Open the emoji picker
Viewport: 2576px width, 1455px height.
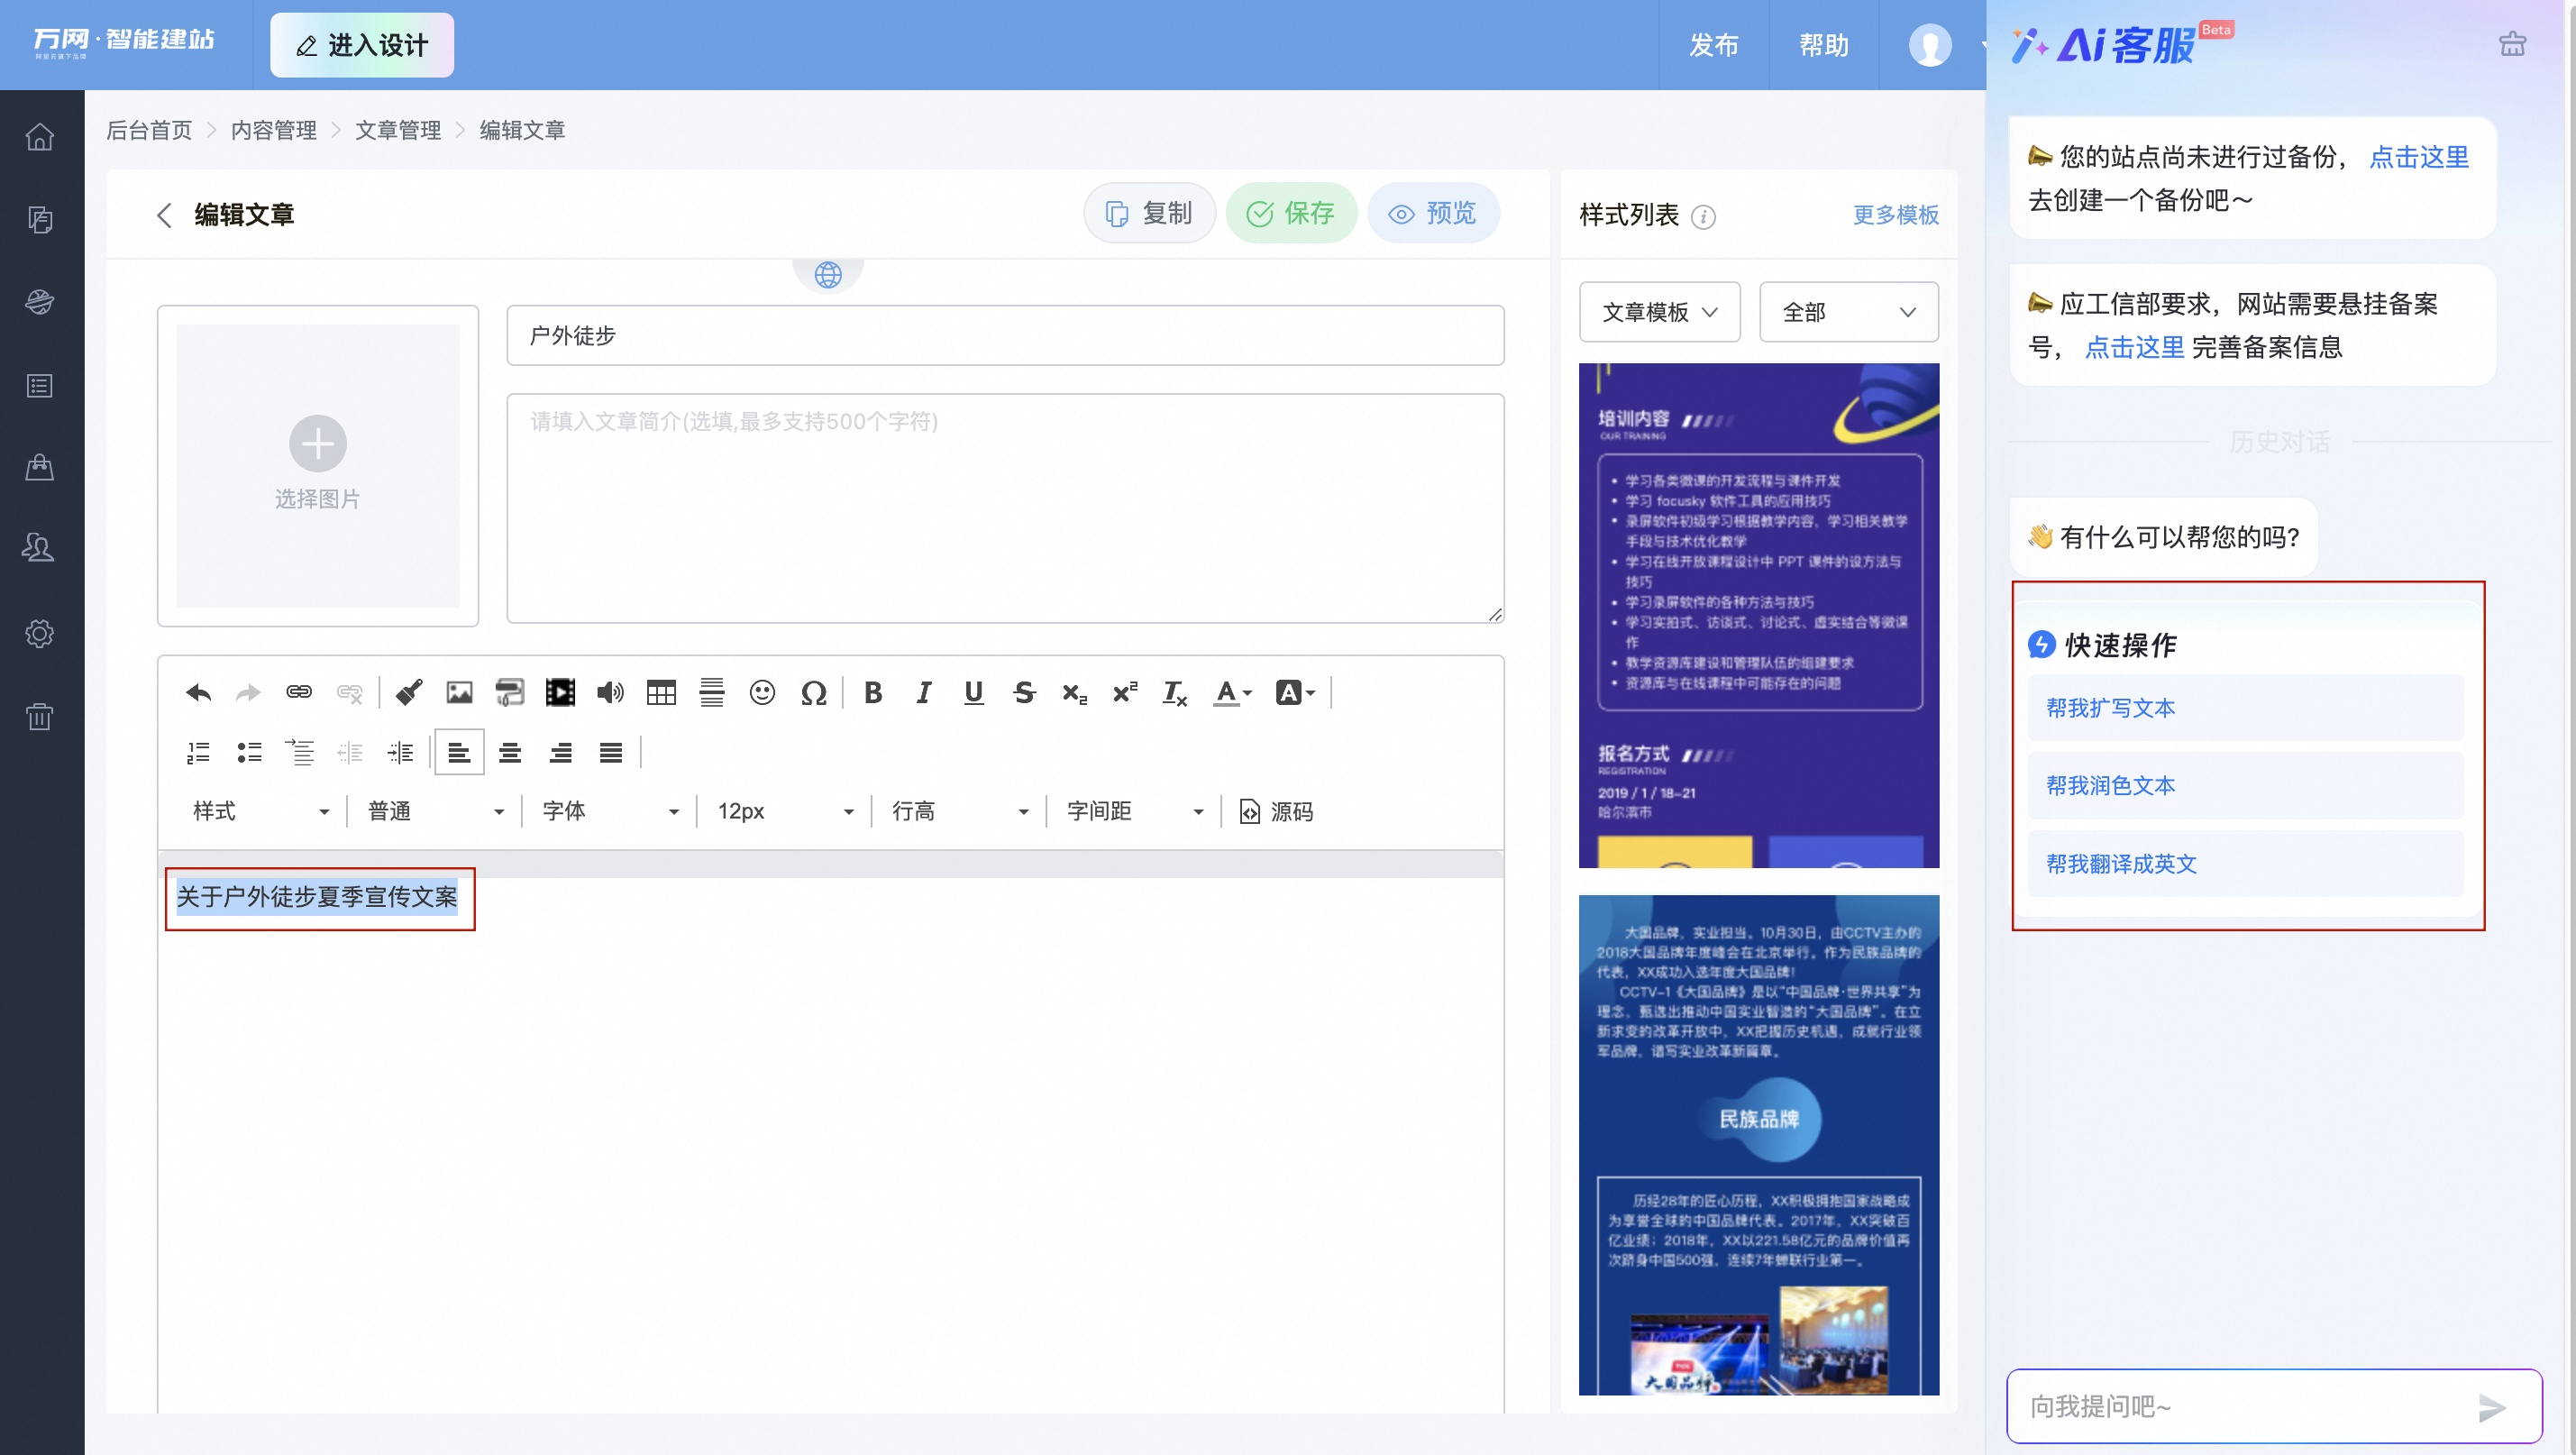point(762,692)
